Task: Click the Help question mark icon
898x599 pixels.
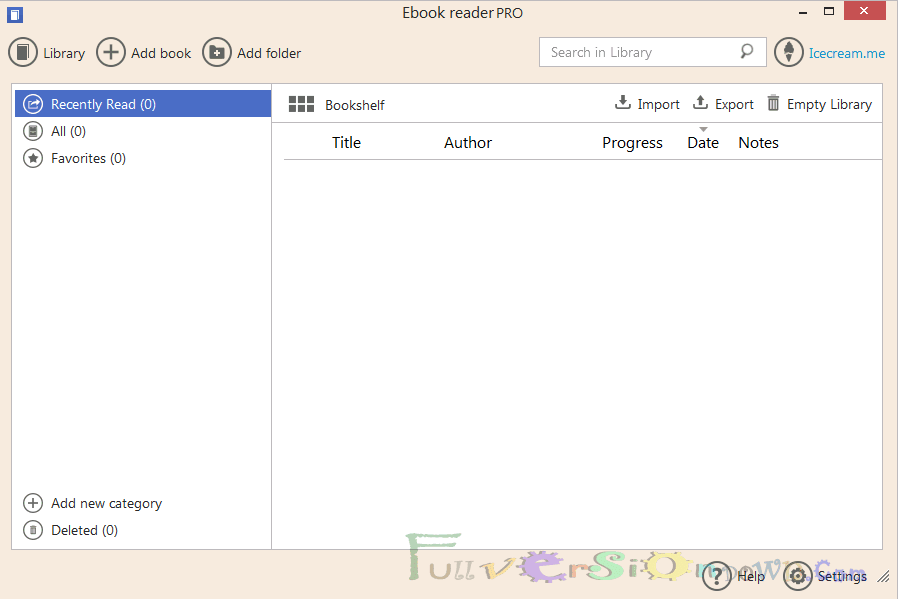Action: click(x=716, y=576)
